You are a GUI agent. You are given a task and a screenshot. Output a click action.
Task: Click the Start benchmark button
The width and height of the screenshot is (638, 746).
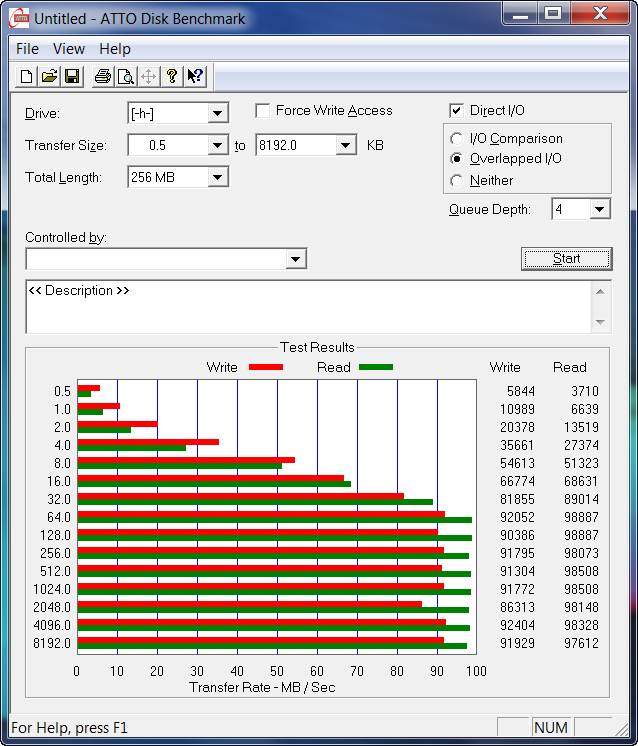(x=567, y=258)
